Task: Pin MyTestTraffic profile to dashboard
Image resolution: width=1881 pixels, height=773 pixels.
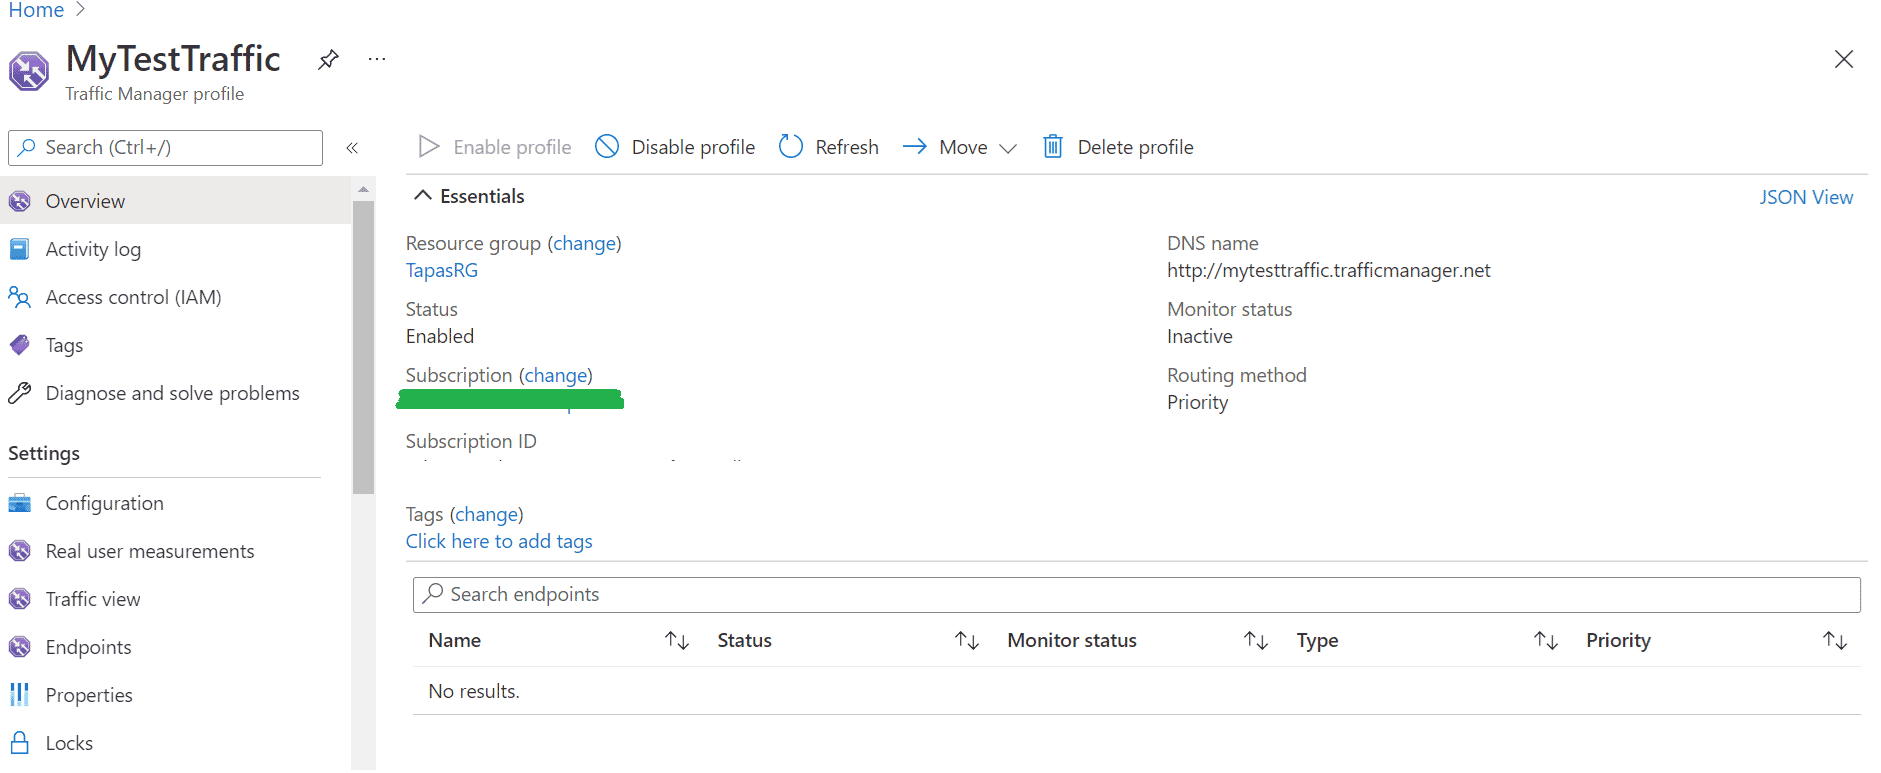Action: [328, 60]
